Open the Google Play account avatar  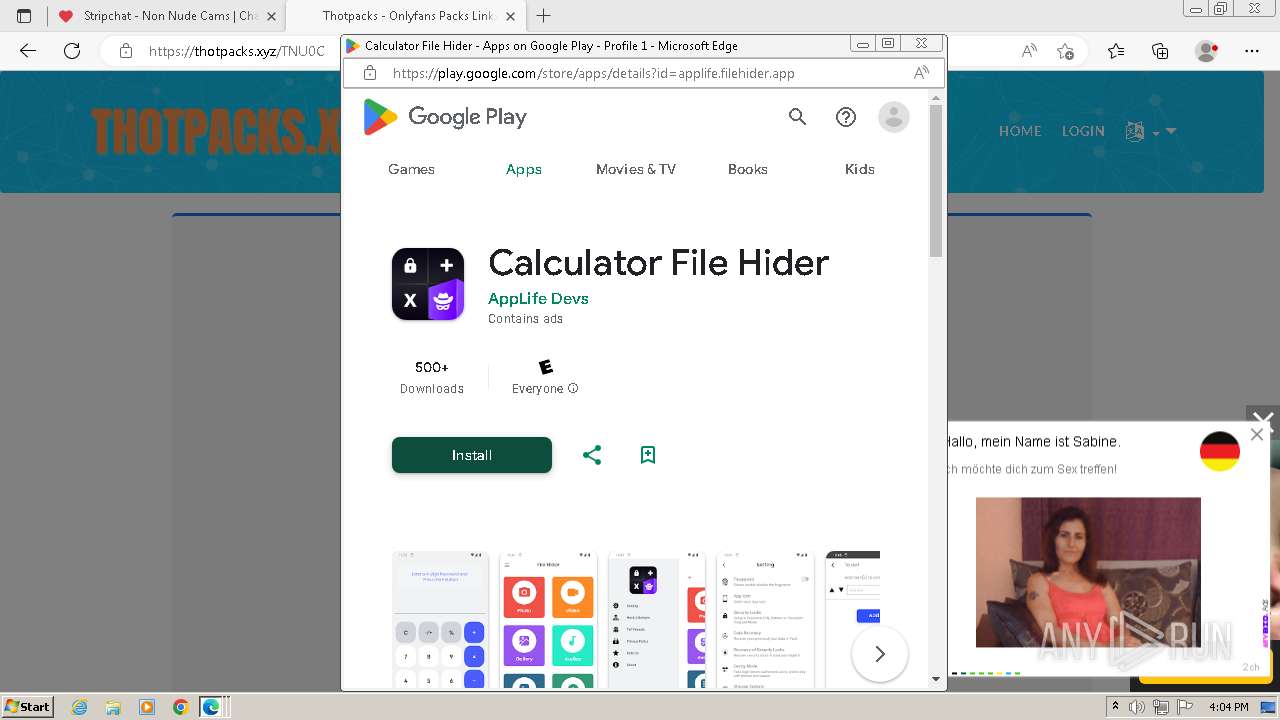pyautogui.click(x=894, y=117)
